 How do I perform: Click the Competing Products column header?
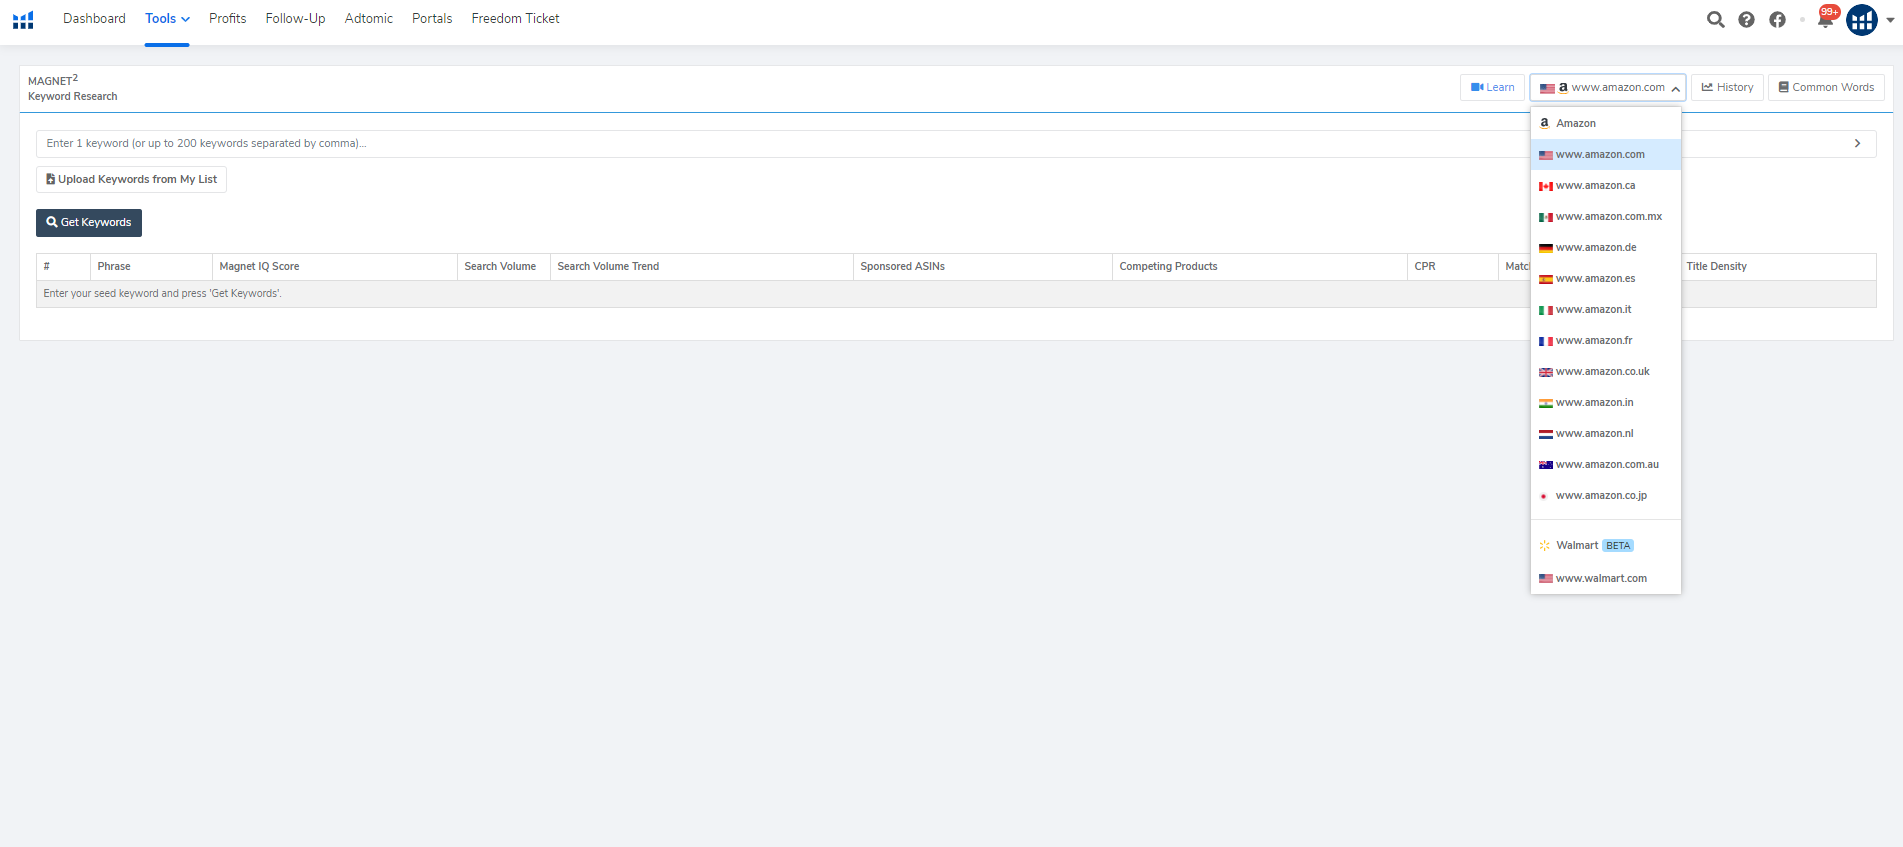(x=1260, y=266)
